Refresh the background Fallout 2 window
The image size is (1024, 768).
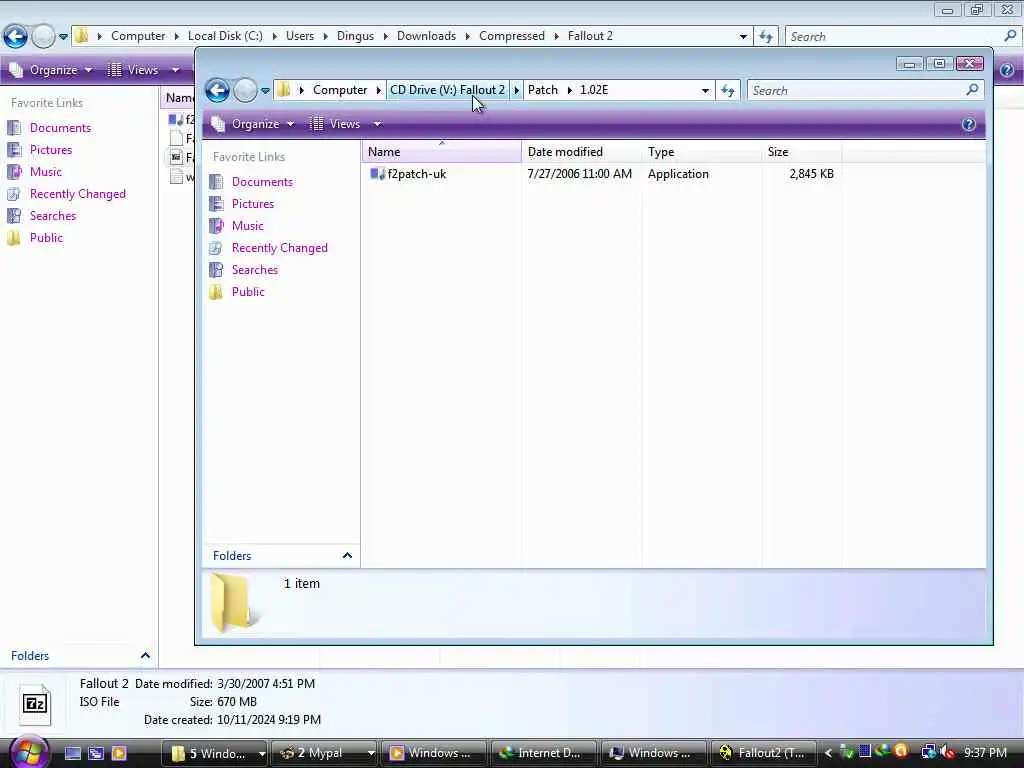(766, 37)
